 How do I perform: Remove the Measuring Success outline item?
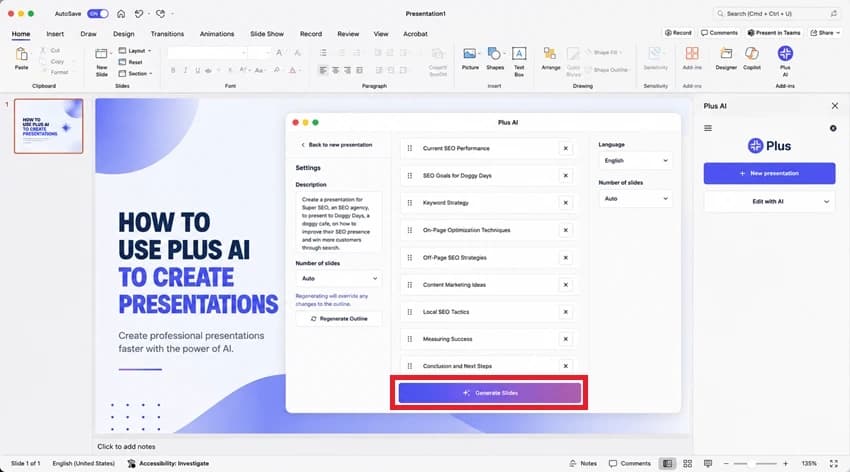tap(565, 339)
